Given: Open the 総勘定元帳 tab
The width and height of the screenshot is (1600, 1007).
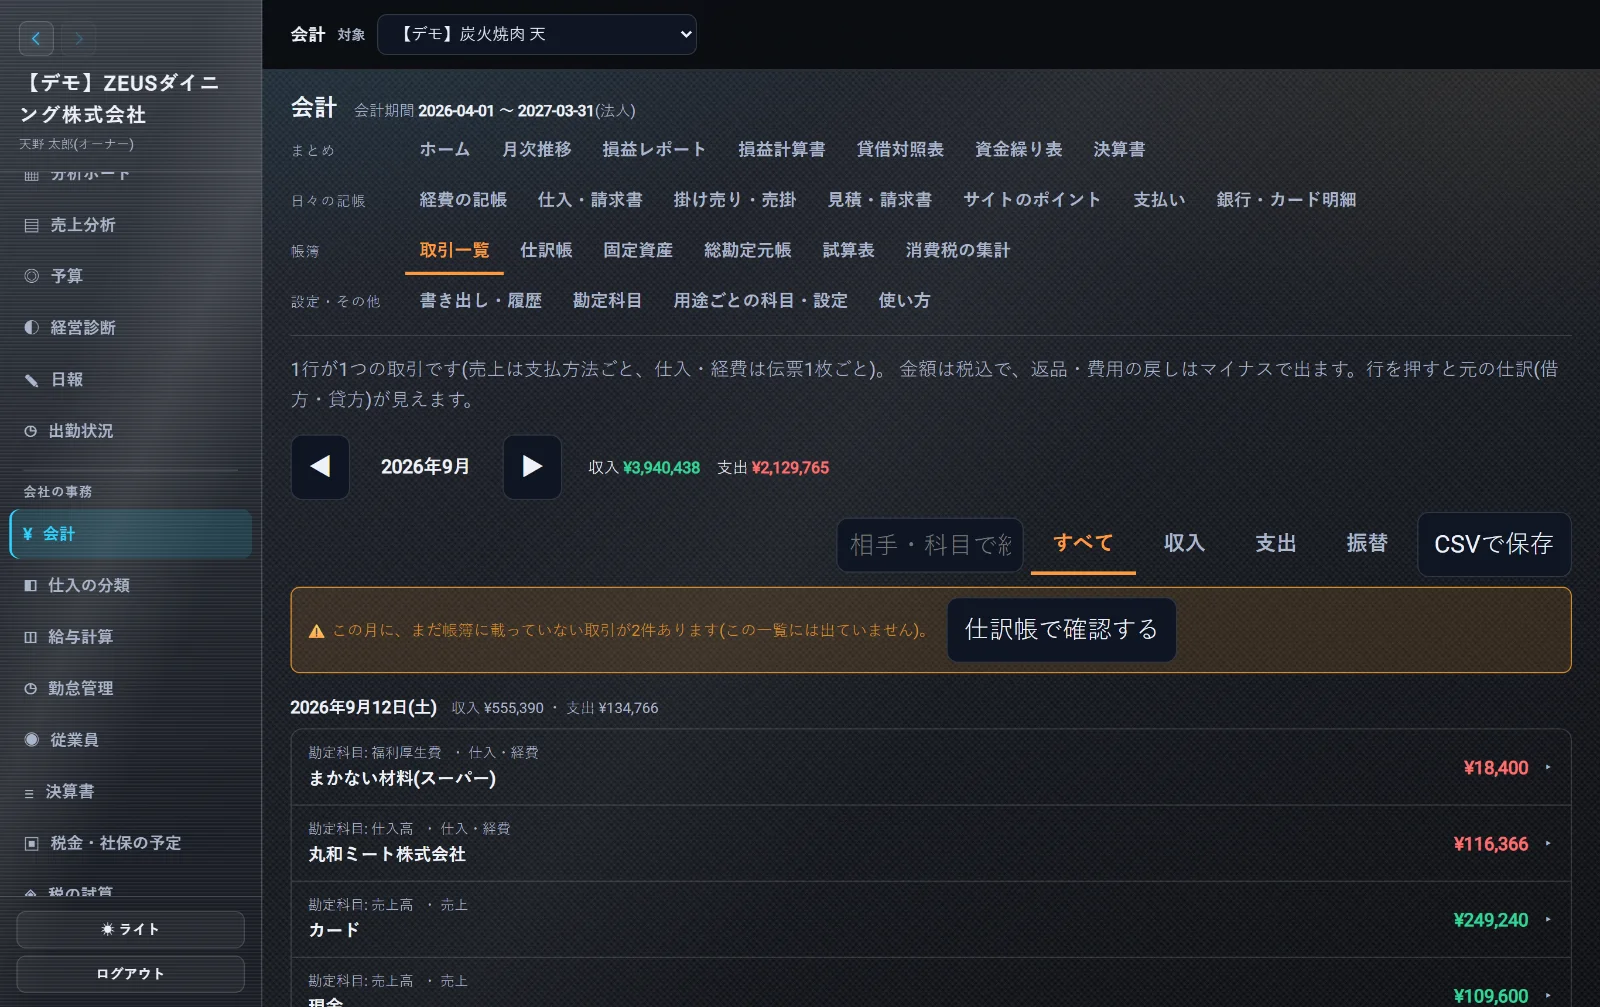Looking at the screenshot, I should tap(748, 250).
